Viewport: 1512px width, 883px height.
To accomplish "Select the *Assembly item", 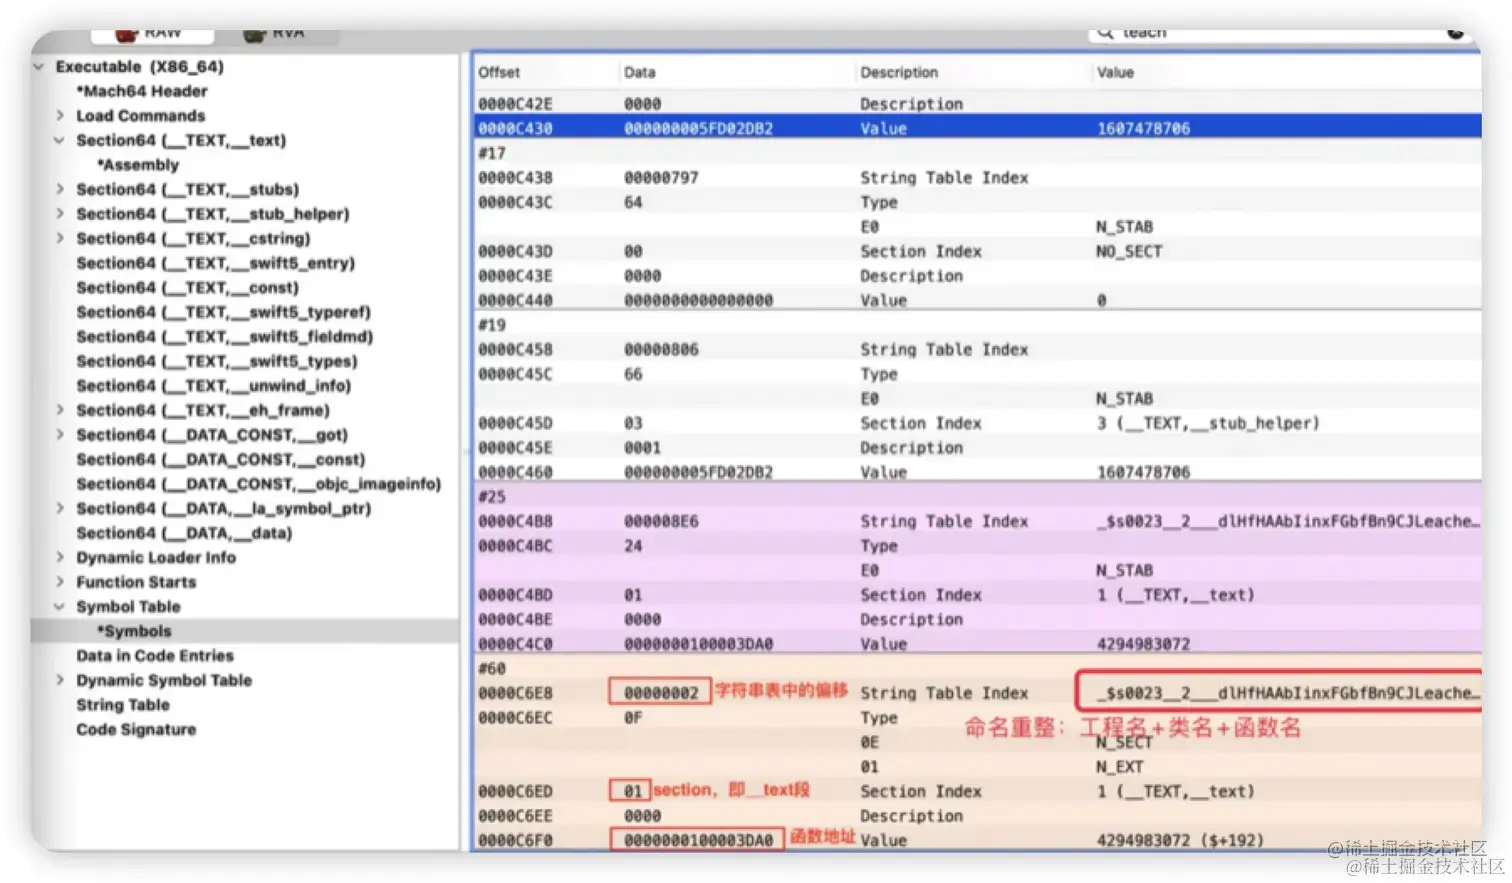I will pyautogui.click(x=138, y=165).
